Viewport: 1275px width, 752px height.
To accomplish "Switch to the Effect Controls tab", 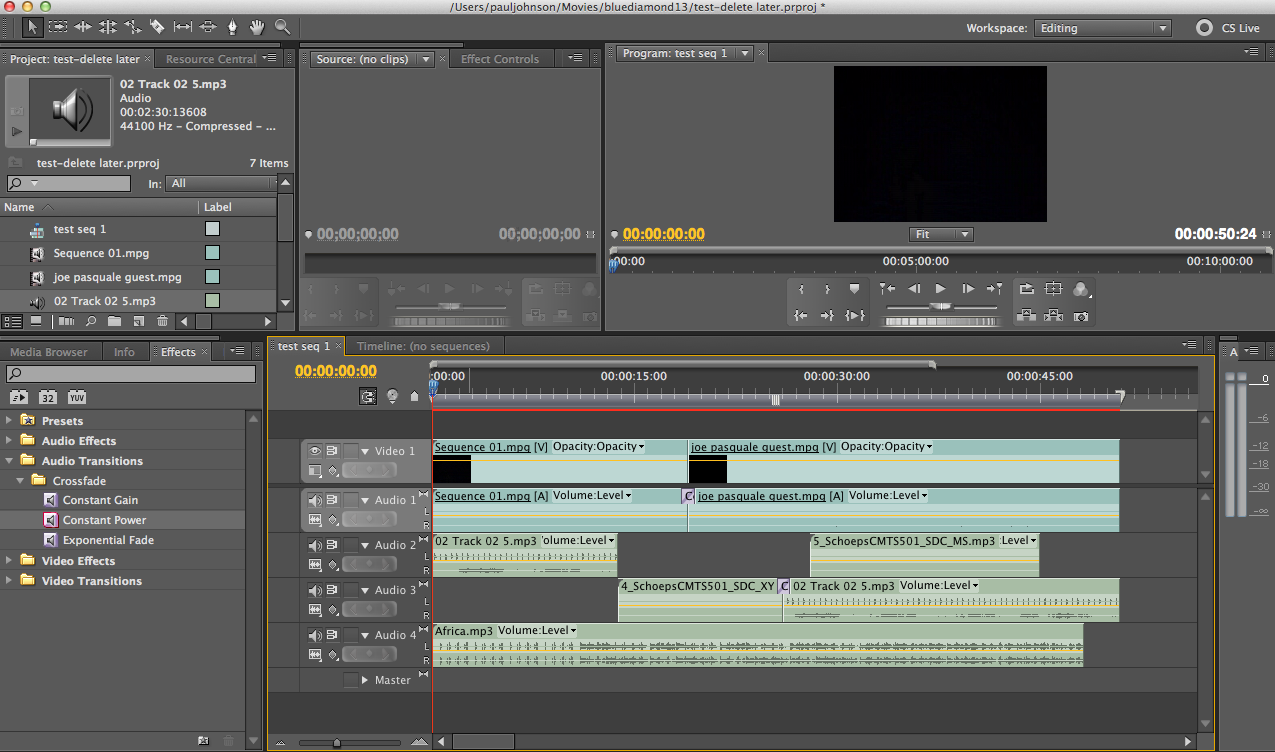I will [x=500, y=59].
